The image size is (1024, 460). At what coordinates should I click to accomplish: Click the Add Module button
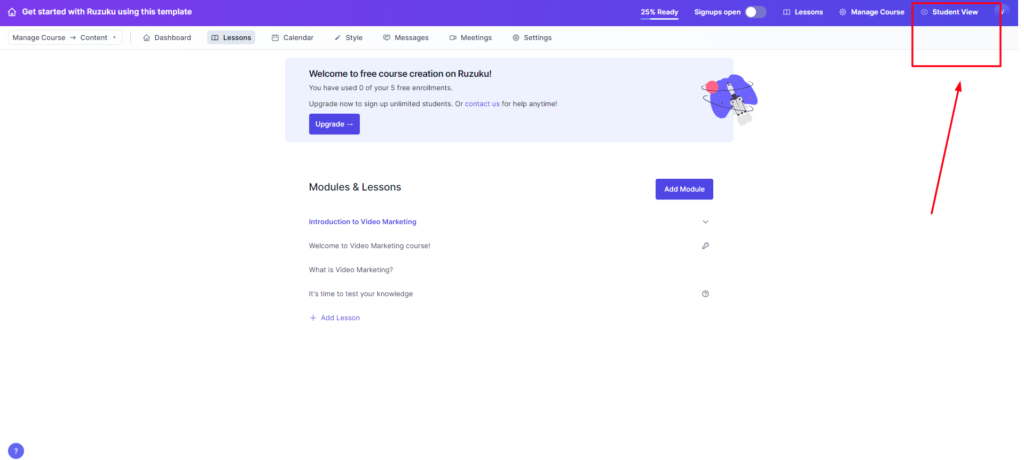coord(684,189)
